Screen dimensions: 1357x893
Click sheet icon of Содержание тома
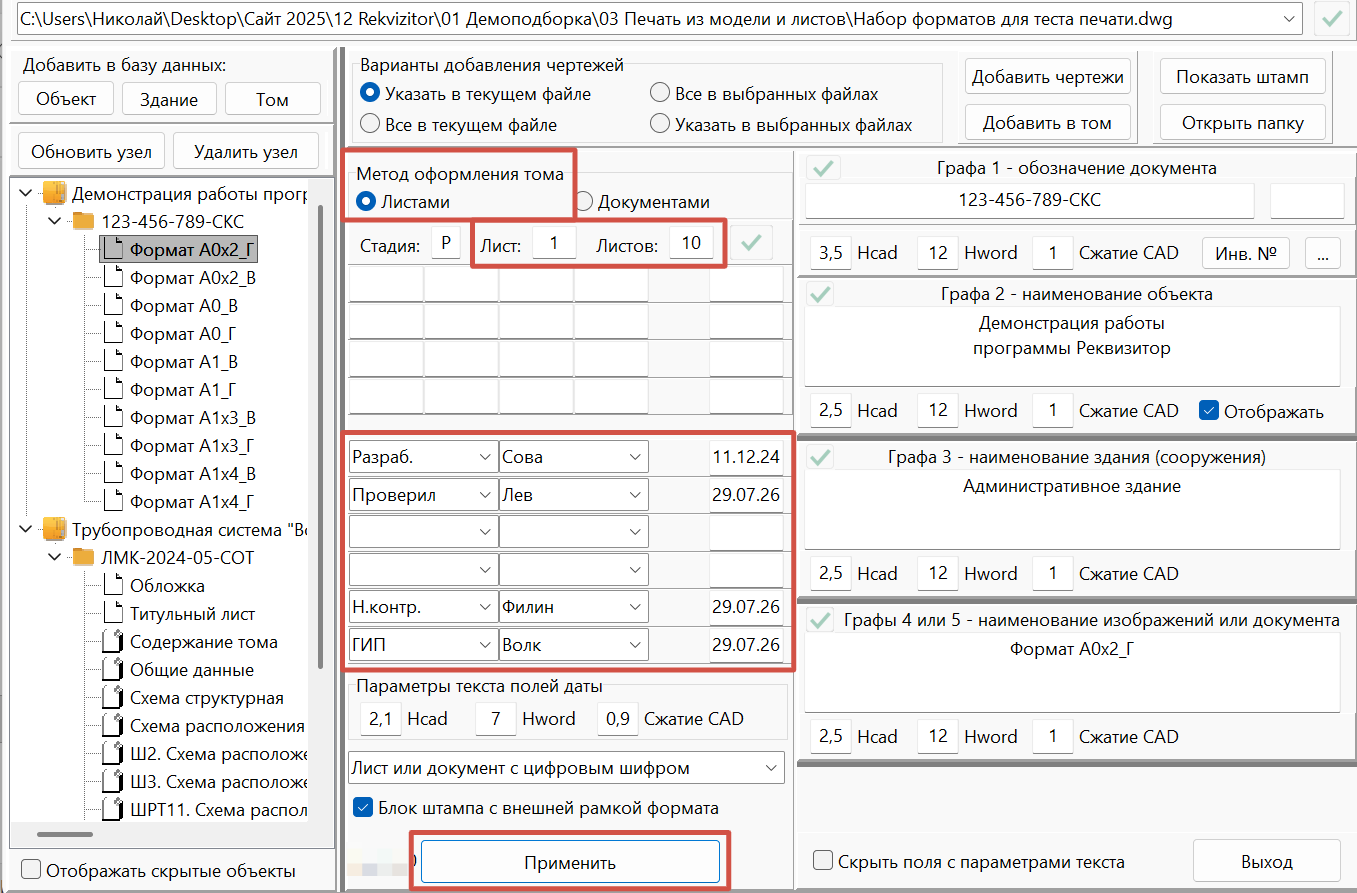[x=113, y=642]
